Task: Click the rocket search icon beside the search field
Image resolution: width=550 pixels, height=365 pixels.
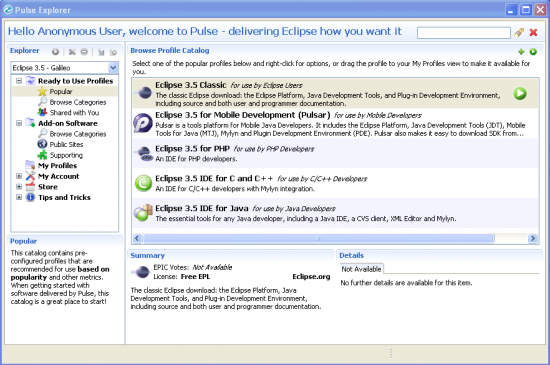Action: tap(519, 32)
